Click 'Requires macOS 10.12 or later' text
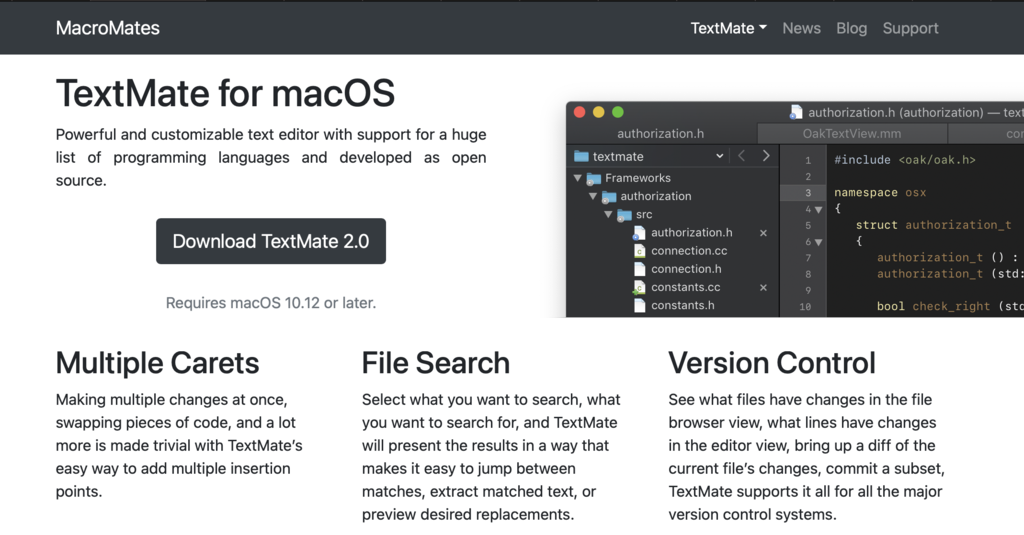The image size is (1024, 535). tap(271, 303)
